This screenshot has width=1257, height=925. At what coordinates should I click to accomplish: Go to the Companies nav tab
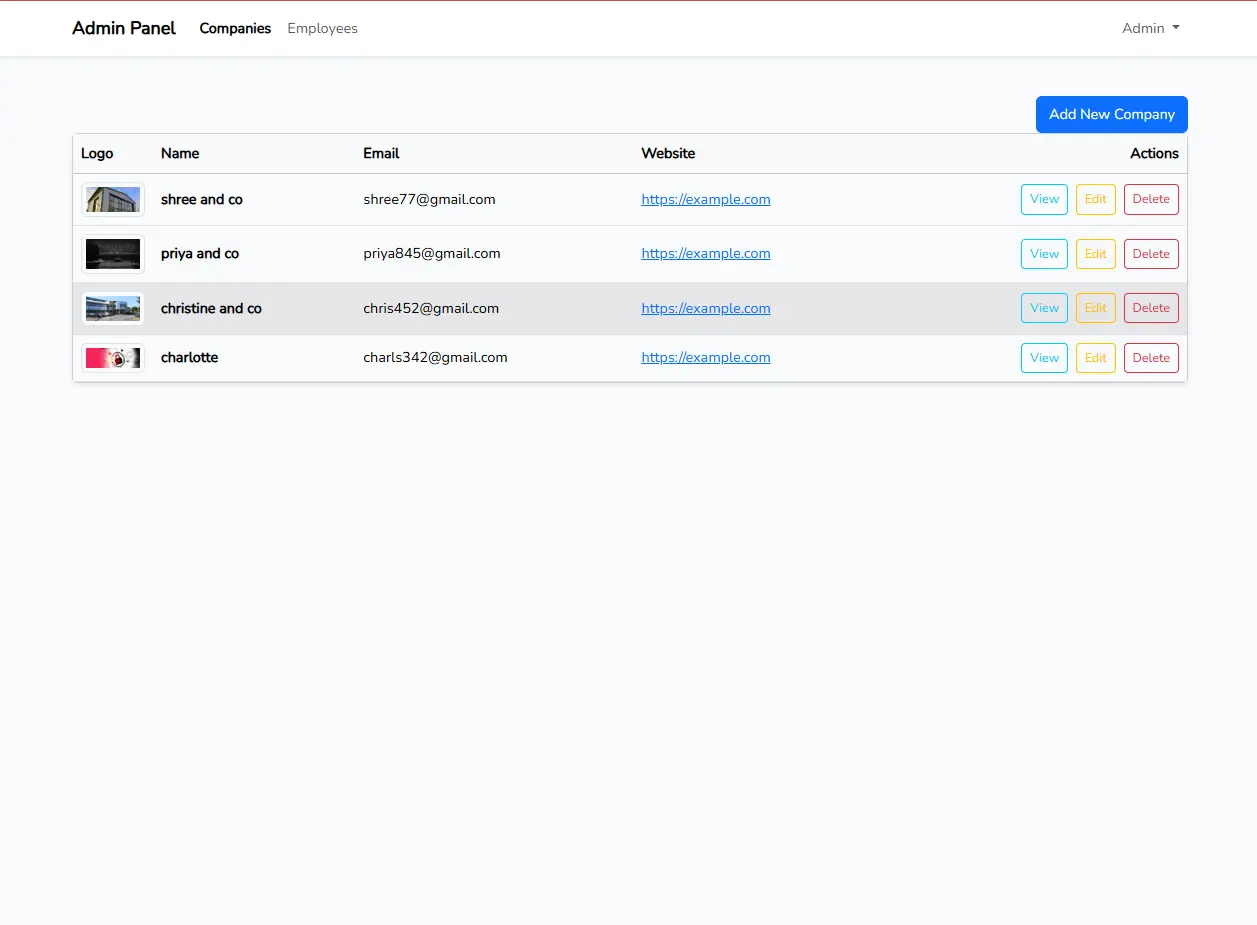click(235, 28)
